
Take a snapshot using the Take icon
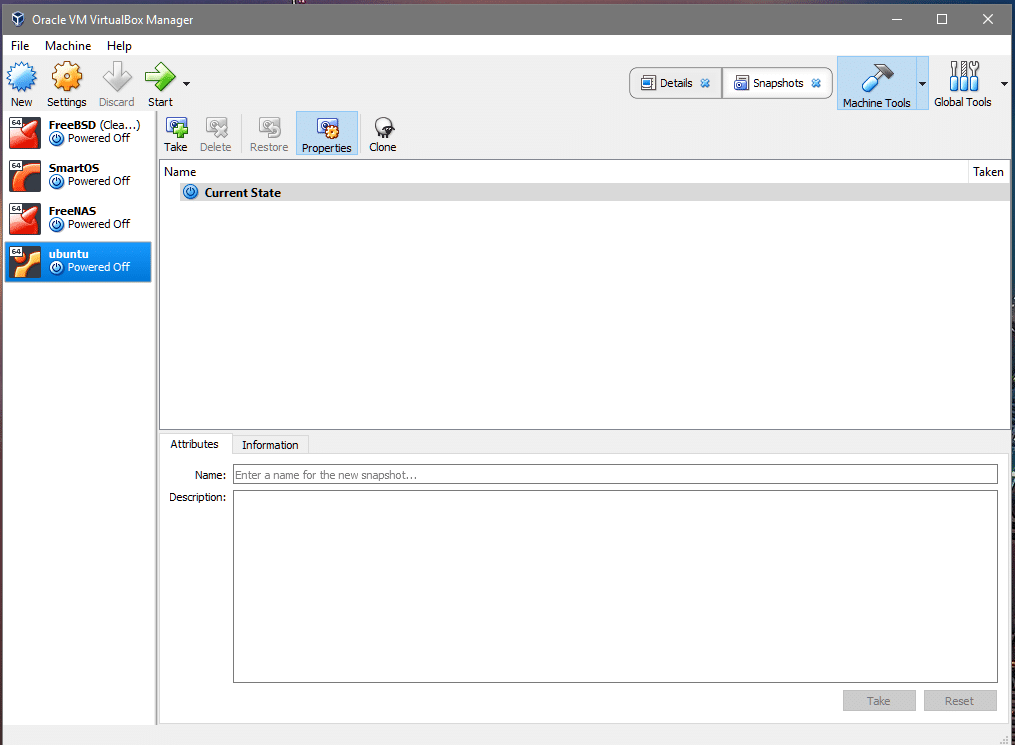(176, 128)
